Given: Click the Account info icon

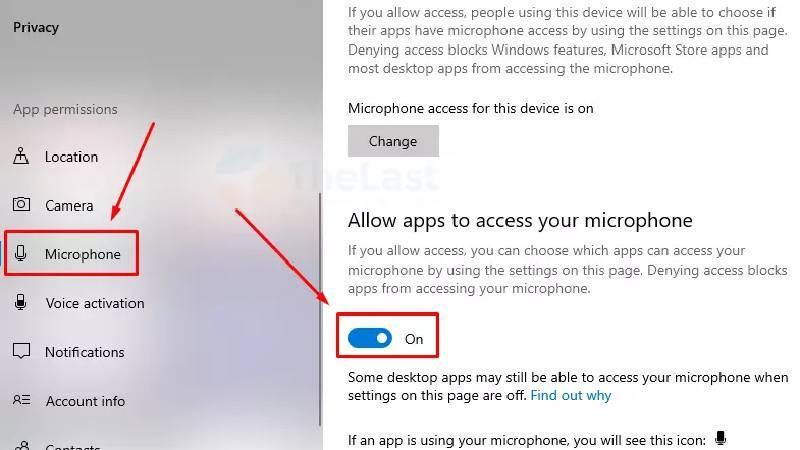Looking at the screenshot, I should 21,400.
